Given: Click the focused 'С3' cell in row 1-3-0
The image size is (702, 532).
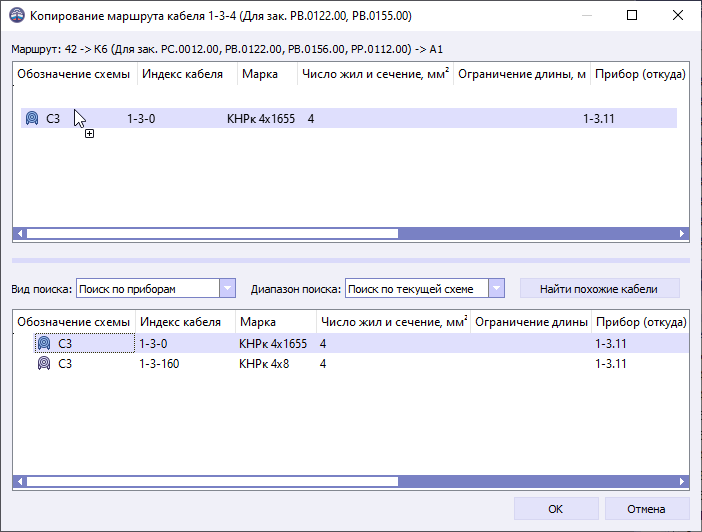Looking at the screenshot, I should coord(85,343).
